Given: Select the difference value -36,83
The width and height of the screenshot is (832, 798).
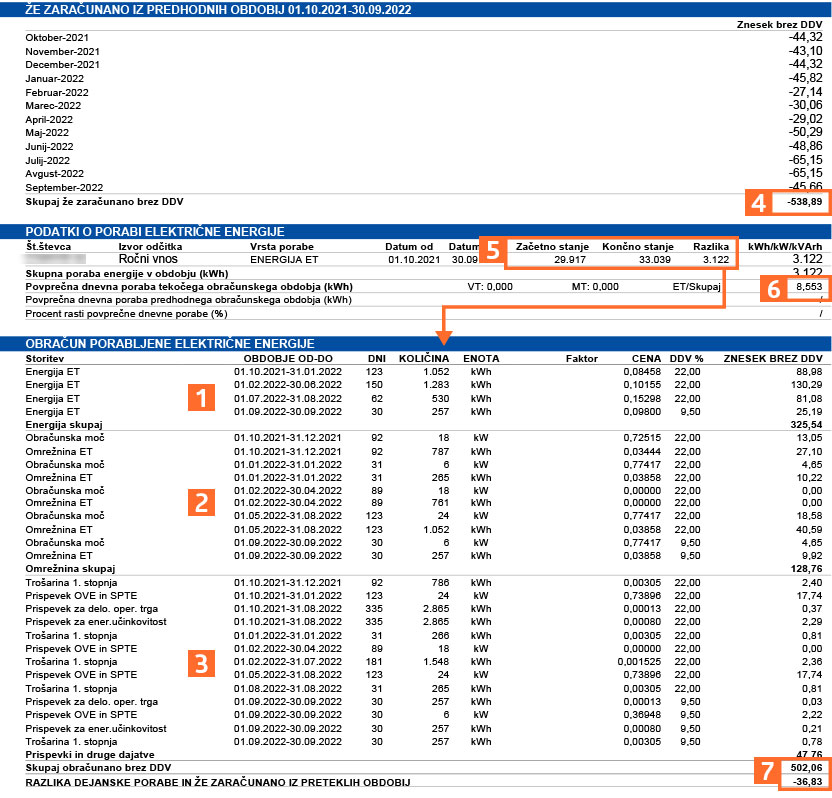Looking at the screenshot, I should (807, 782).
